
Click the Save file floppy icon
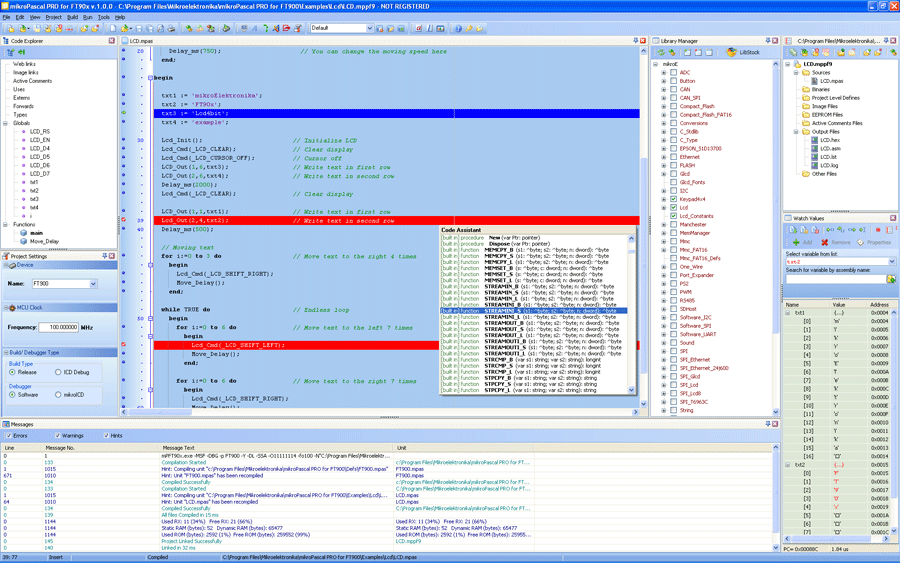pos(138,28)
